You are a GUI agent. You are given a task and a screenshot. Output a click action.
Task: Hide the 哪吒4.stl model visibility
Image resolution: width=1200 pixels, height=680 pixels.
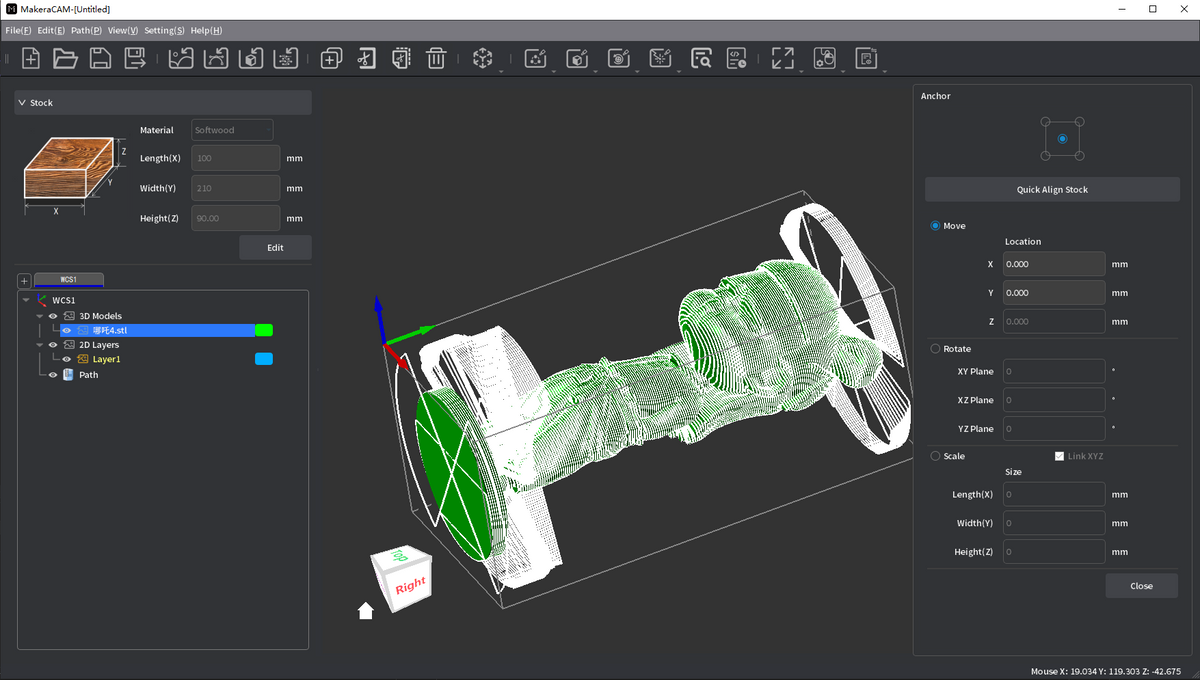tap(66, 330)
